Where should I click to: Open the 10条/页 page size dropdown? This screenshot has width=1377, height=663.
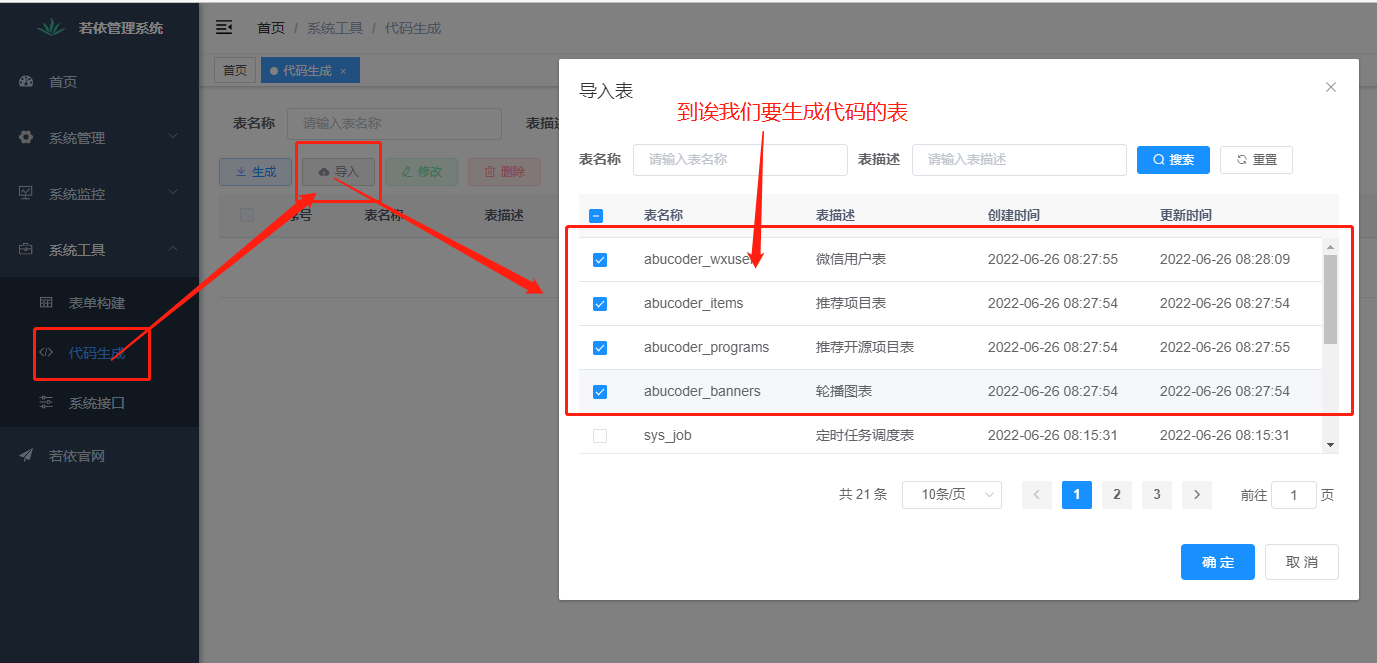pyautogui.click(x=952, y=495)
